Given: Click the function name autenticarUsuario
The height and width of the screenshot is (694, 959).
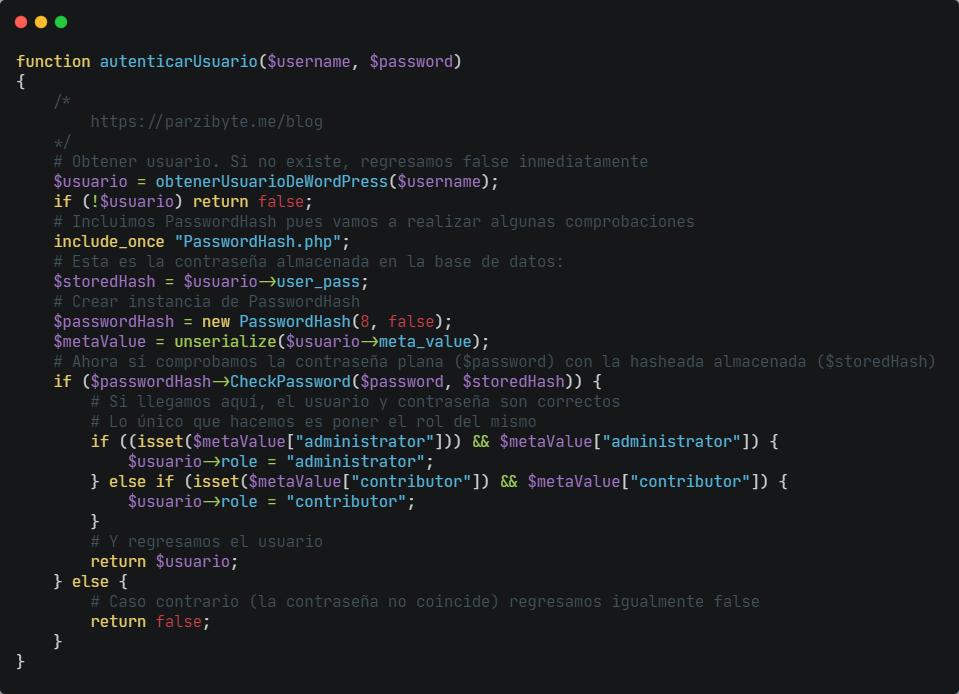Looking at the screenshot, I should click(179, 61).
